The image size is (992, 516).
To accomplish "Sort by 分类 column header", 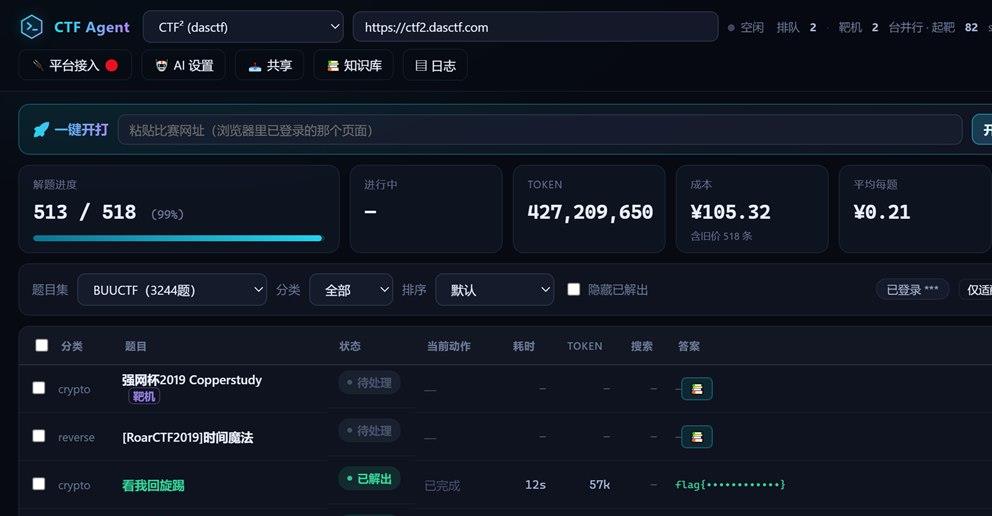I will click(x=72, y=346).
